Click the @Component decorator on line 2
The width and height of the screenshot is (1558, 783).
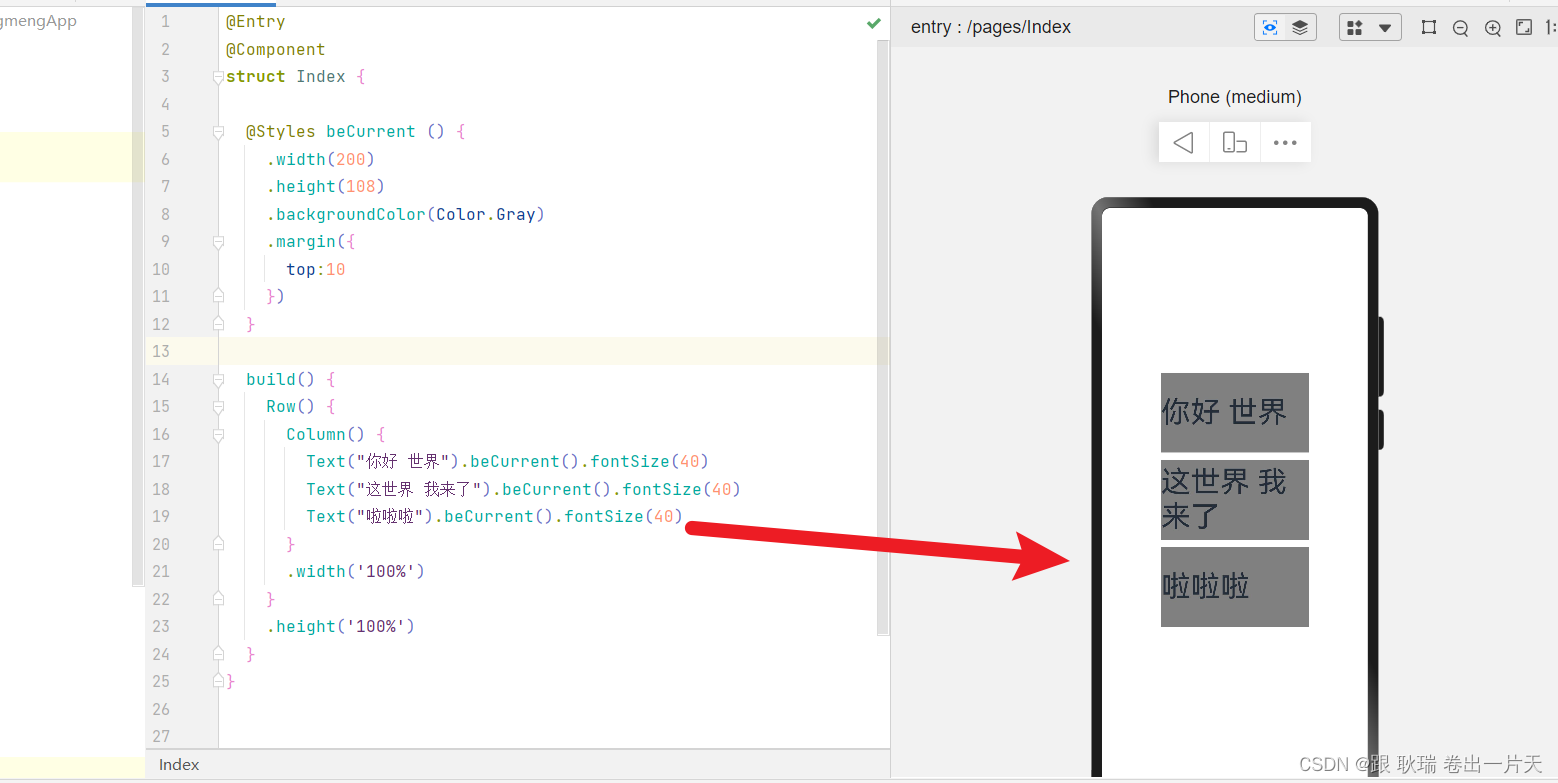point(276,50)
